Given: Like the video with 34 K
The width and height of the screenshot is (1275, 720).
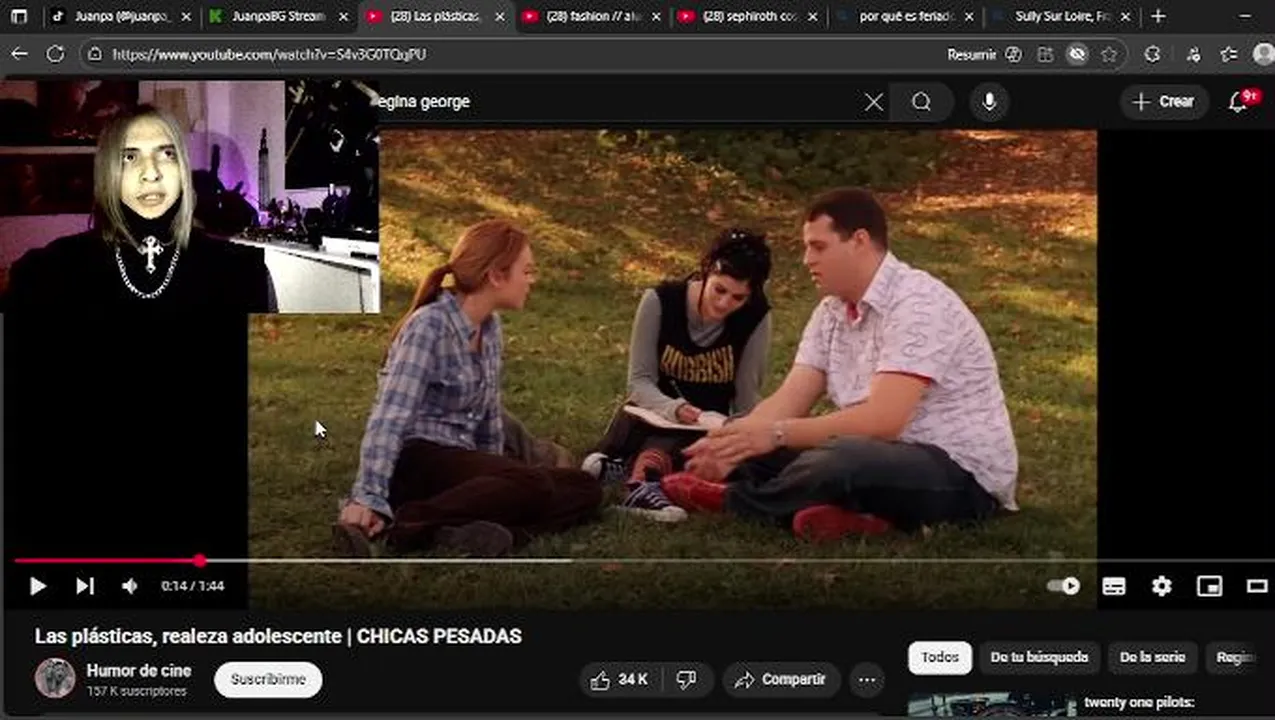Looking at the screenshot, I should [x=620, y=680].
